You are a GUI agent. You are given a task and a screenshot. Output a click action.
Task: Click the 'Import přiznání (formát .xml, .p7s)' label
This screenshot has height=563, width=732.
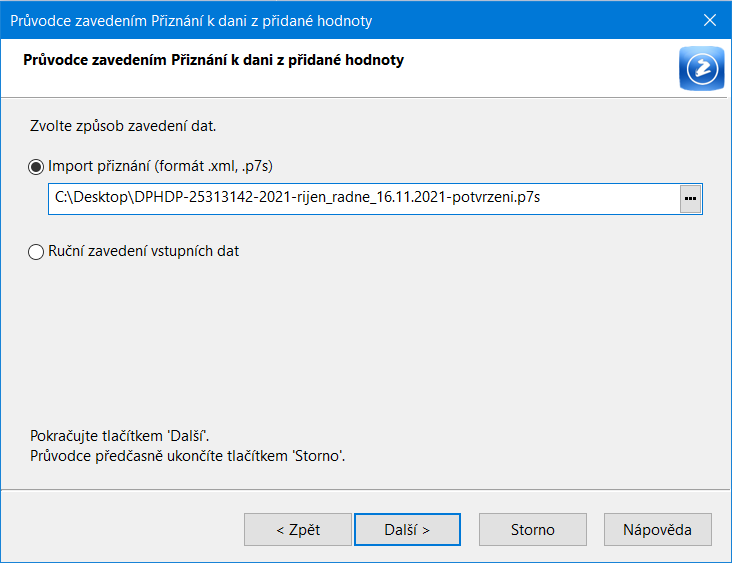(160, 166)
